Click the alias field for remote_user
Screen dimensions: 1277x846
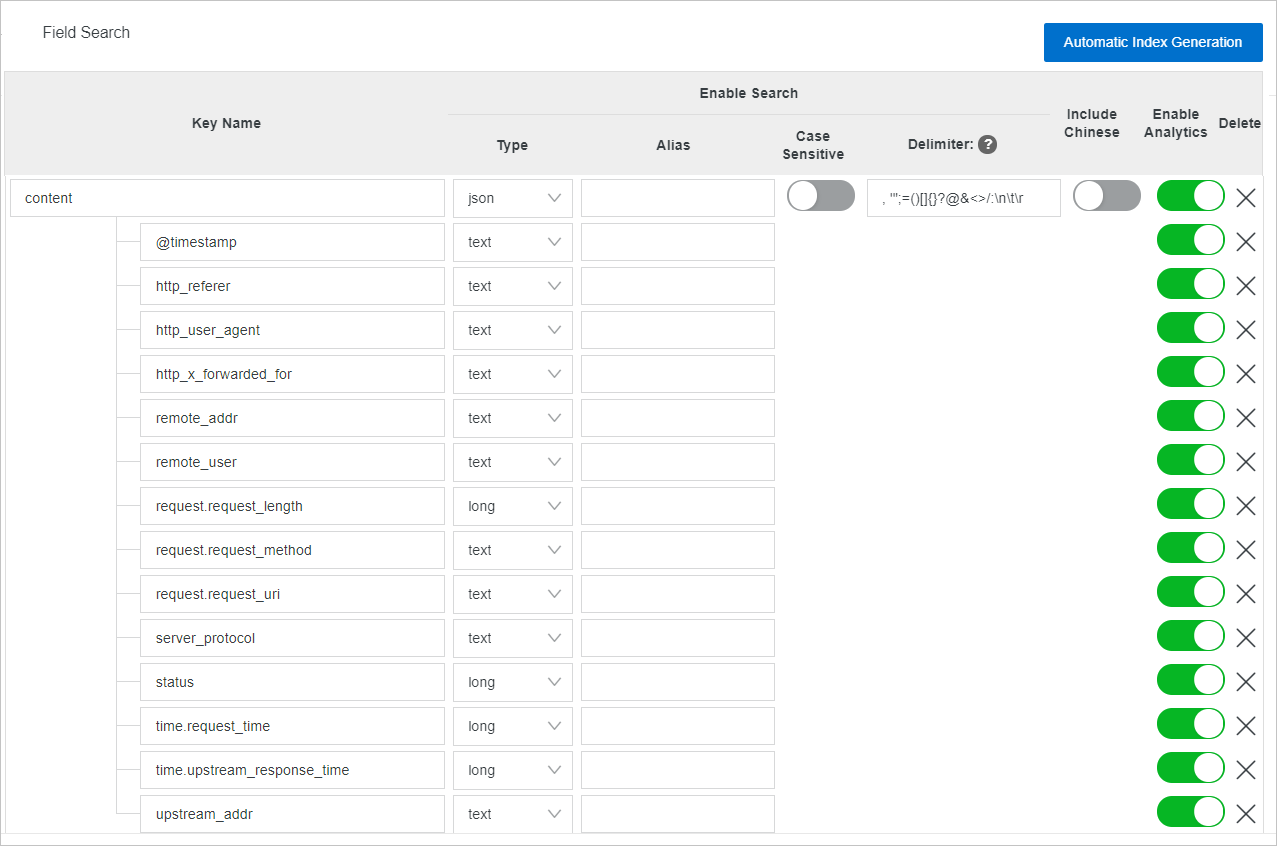(x=678, y=462)
